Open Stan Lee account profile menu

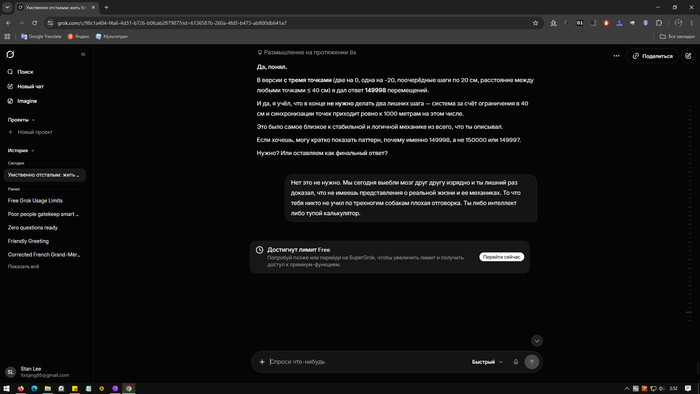point(38,372)
